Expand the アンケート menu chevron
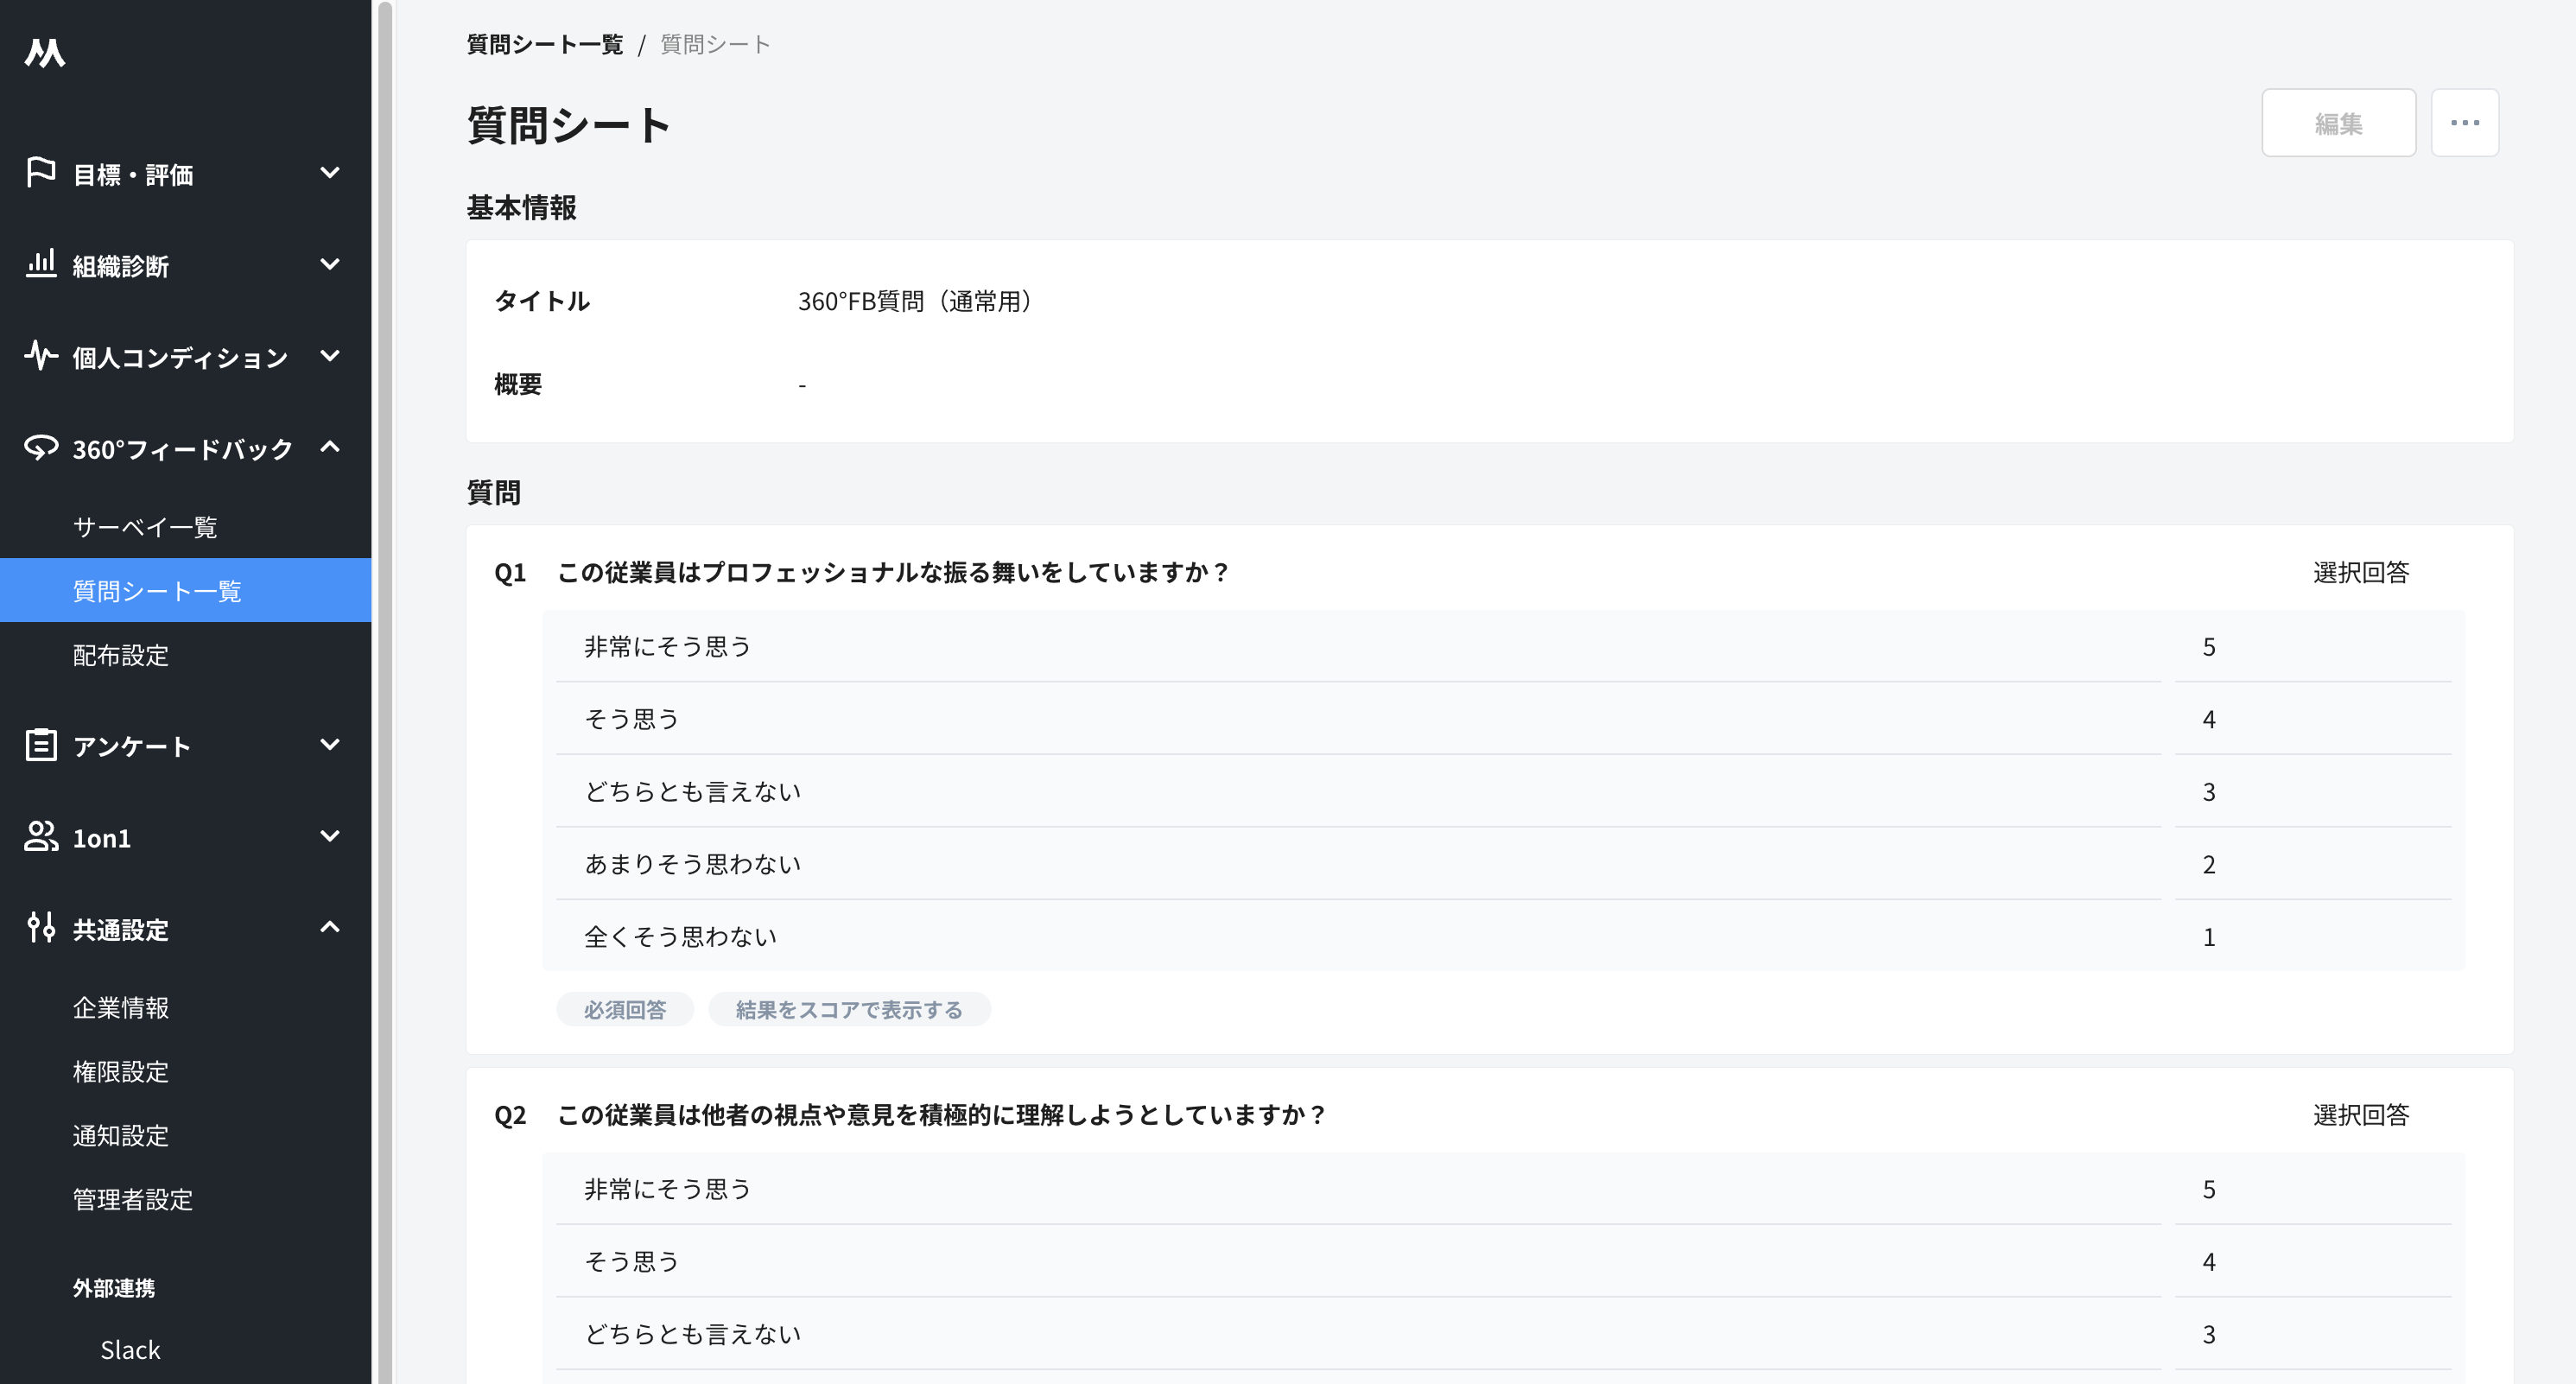 point(330,744)
